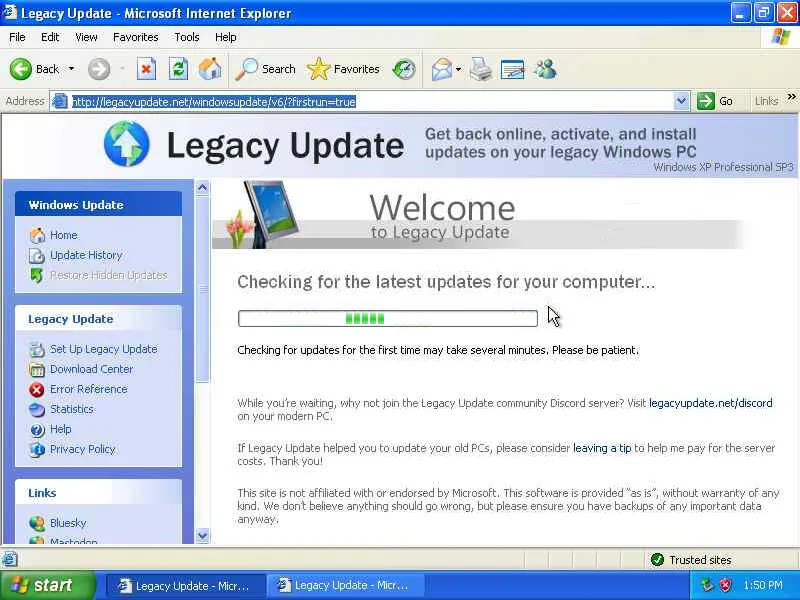
Task: Click the Windows flag logo in menu bar
Action: click(781, 37)
